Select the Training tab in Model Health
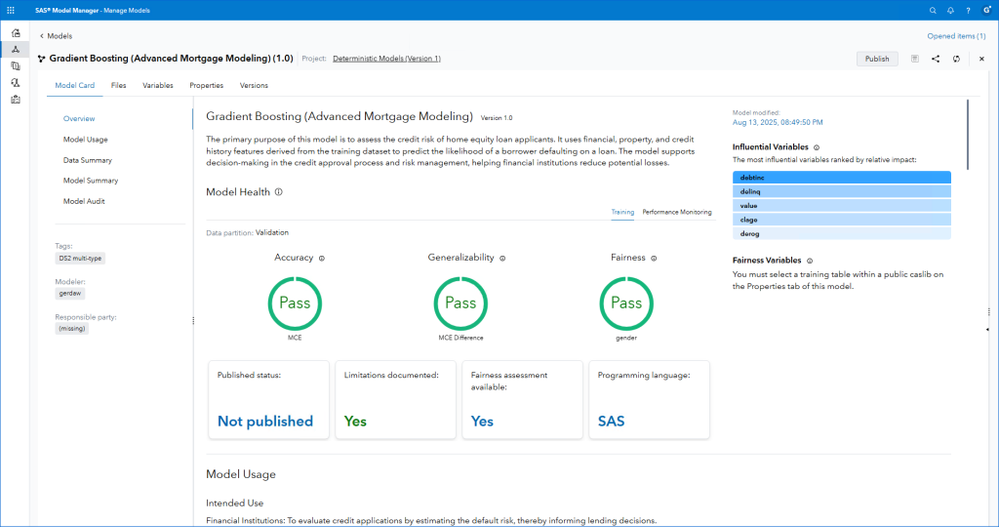999x527 pixels. point(622,212)
